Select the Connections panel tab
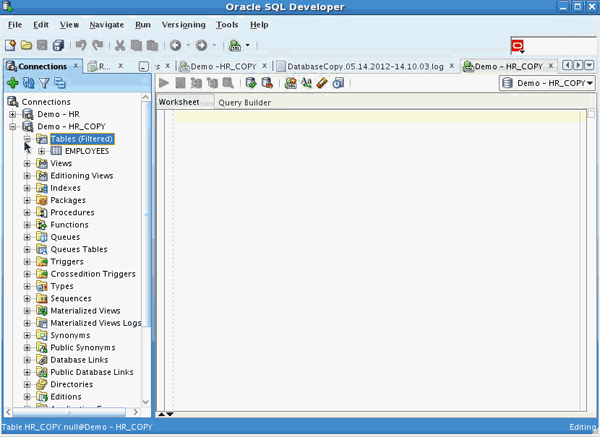The image size is (600, 437). point(42,66)
